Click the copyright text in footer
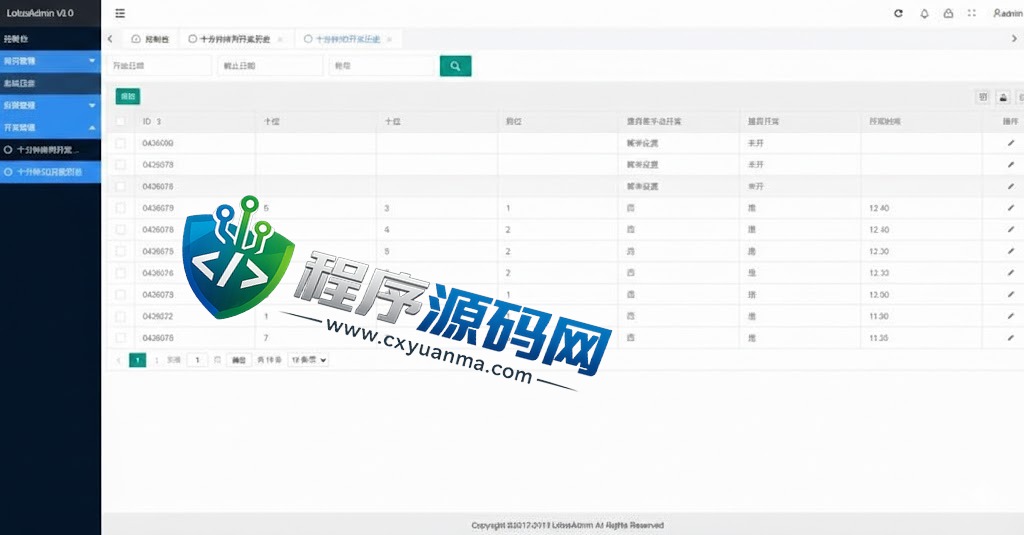 click(x=568, y=525)
